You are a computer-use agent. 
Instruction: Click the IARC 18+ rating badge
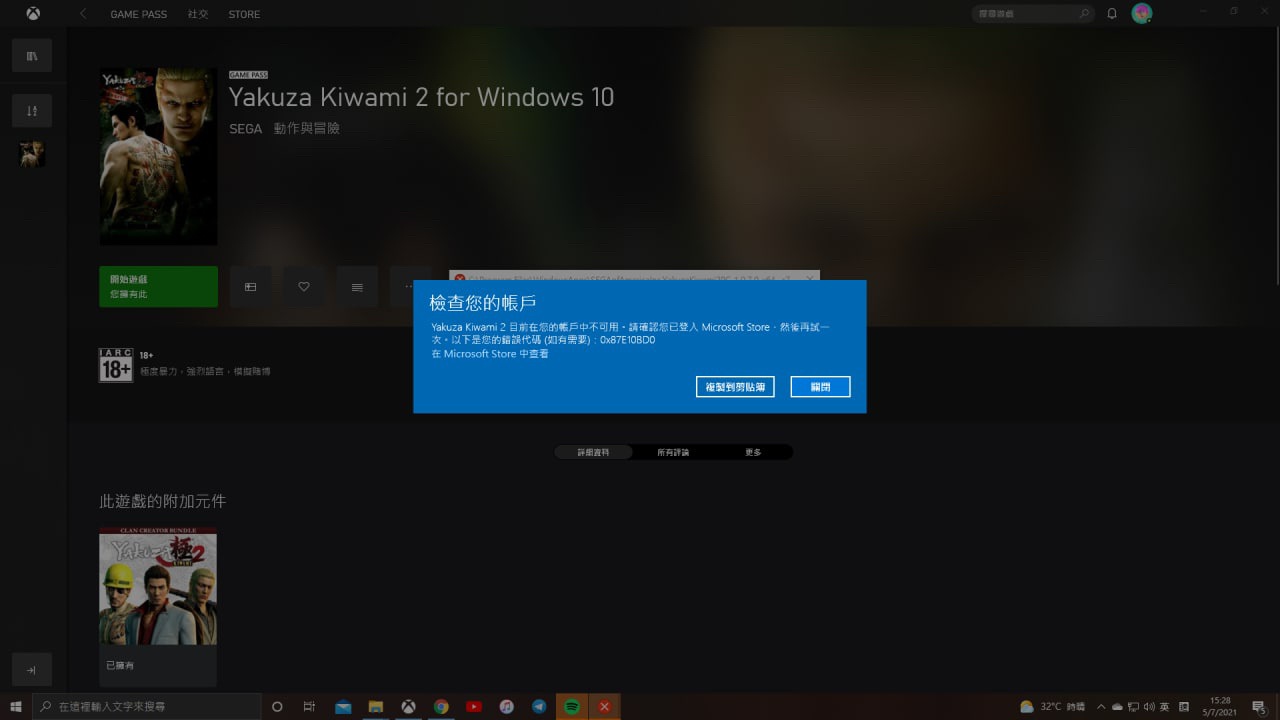point(116,365)
